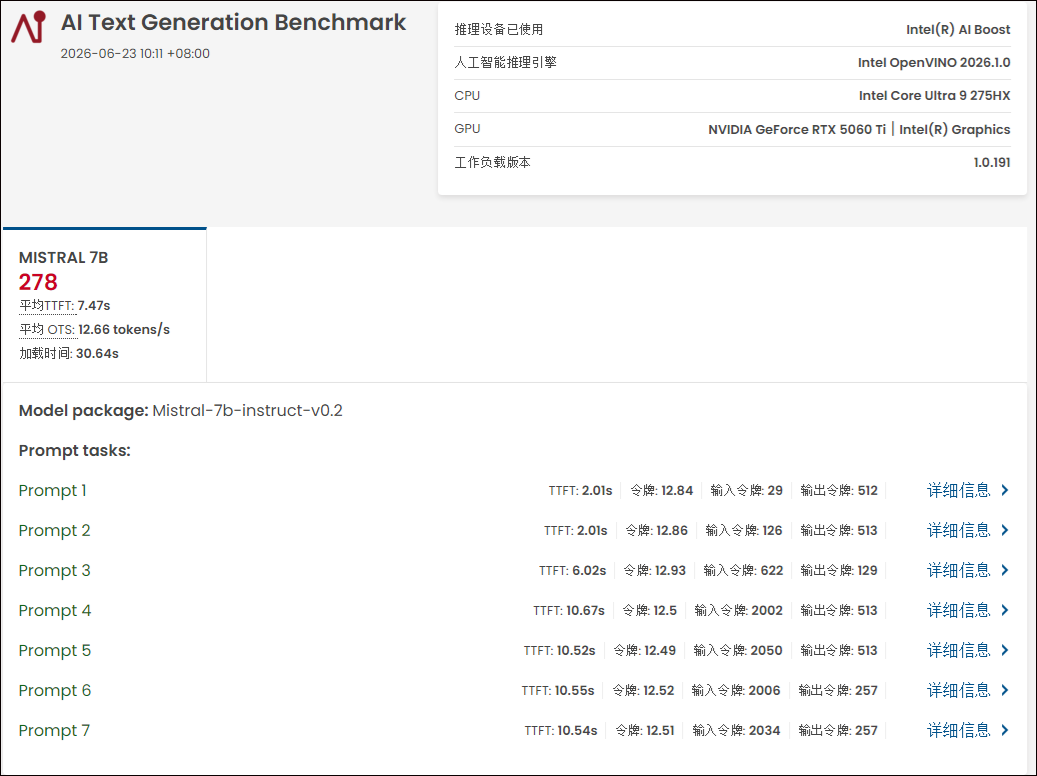The height and width of the screenshot is (776, 1037).
Task: Click Prompt 7 输入令牌: 2034 value
Action: click(736, 731)
